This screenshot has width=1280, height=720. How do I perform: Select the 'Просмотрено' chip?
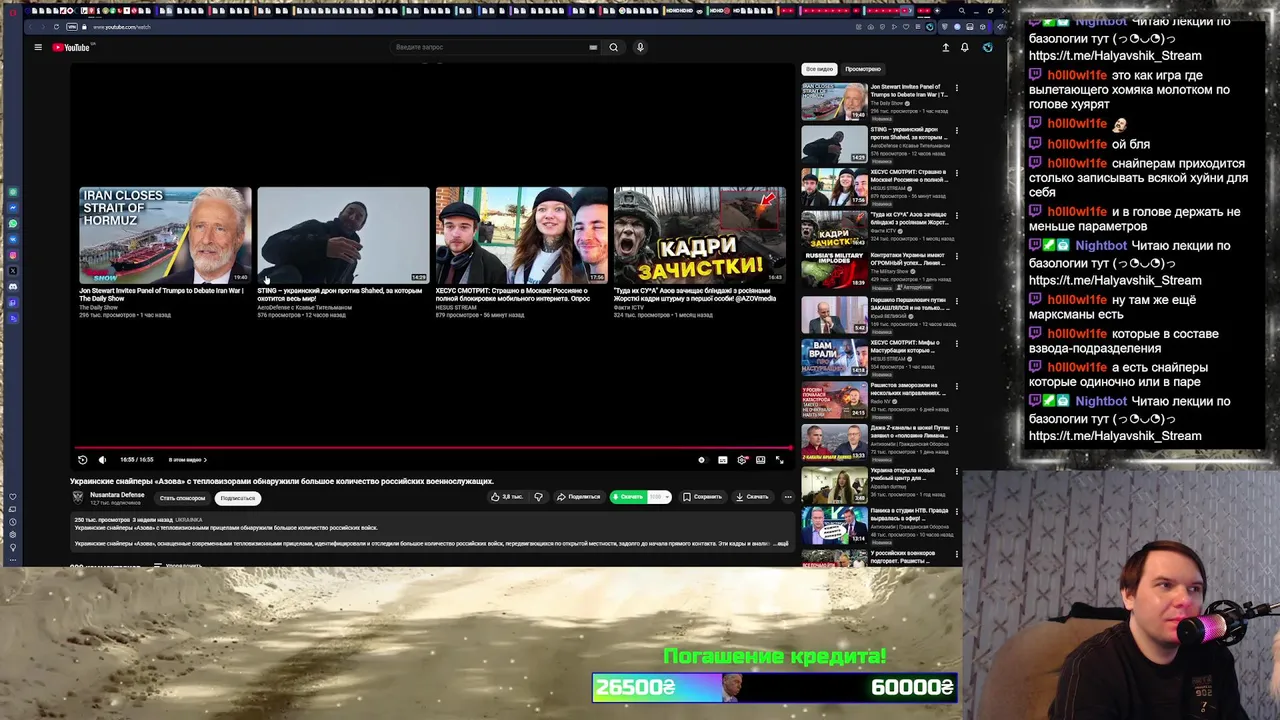pyautogui.click(x=863, y=69)
